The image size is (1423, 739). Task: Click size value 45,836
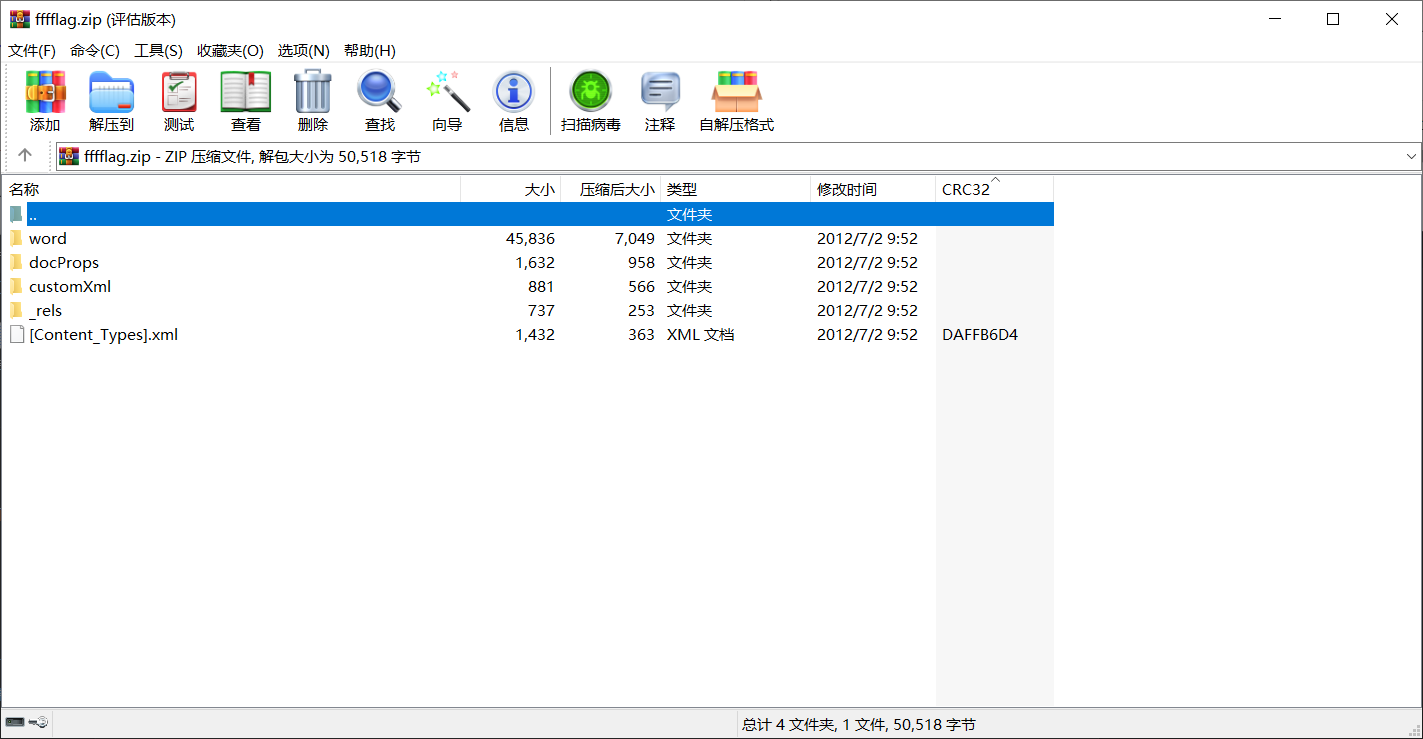coord(531,238)
